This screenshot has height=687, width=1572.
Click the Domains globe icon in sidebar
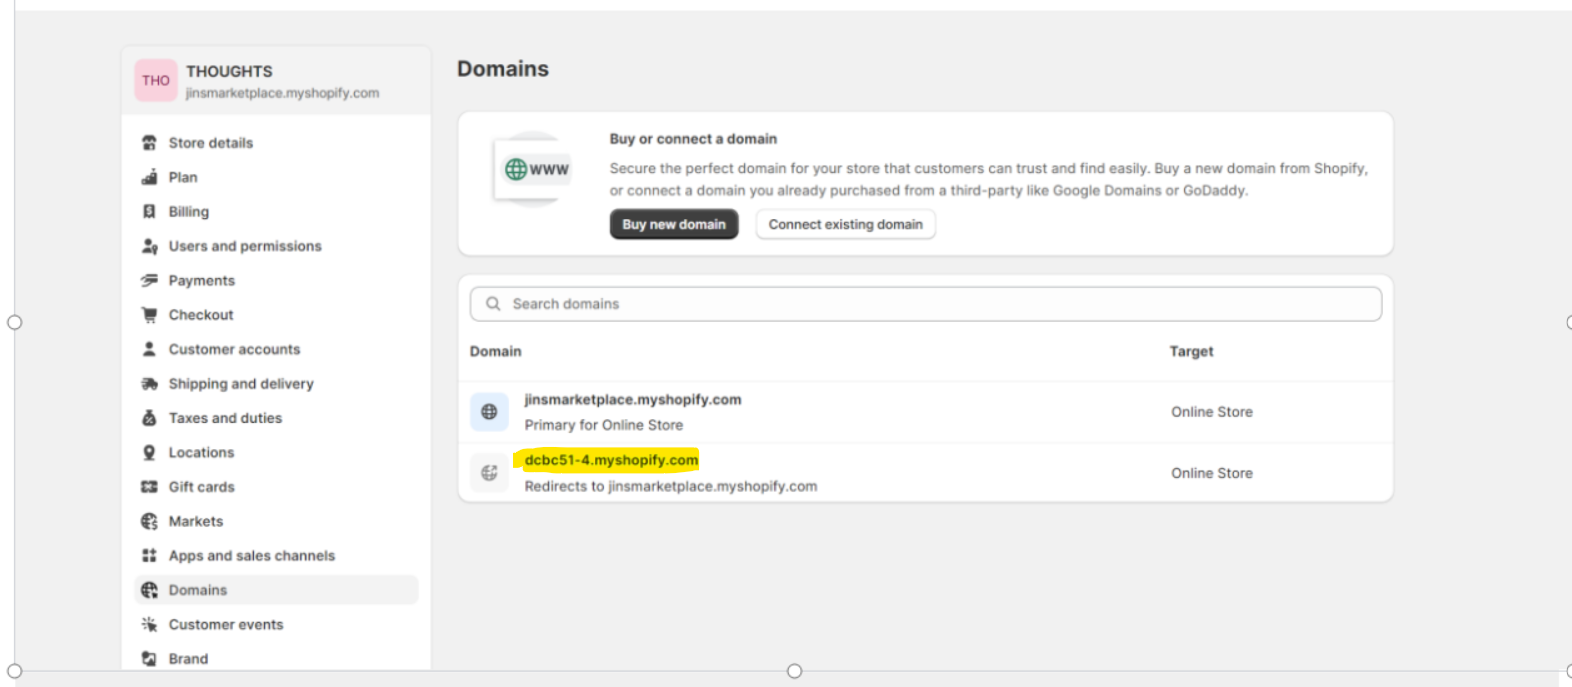149,590
